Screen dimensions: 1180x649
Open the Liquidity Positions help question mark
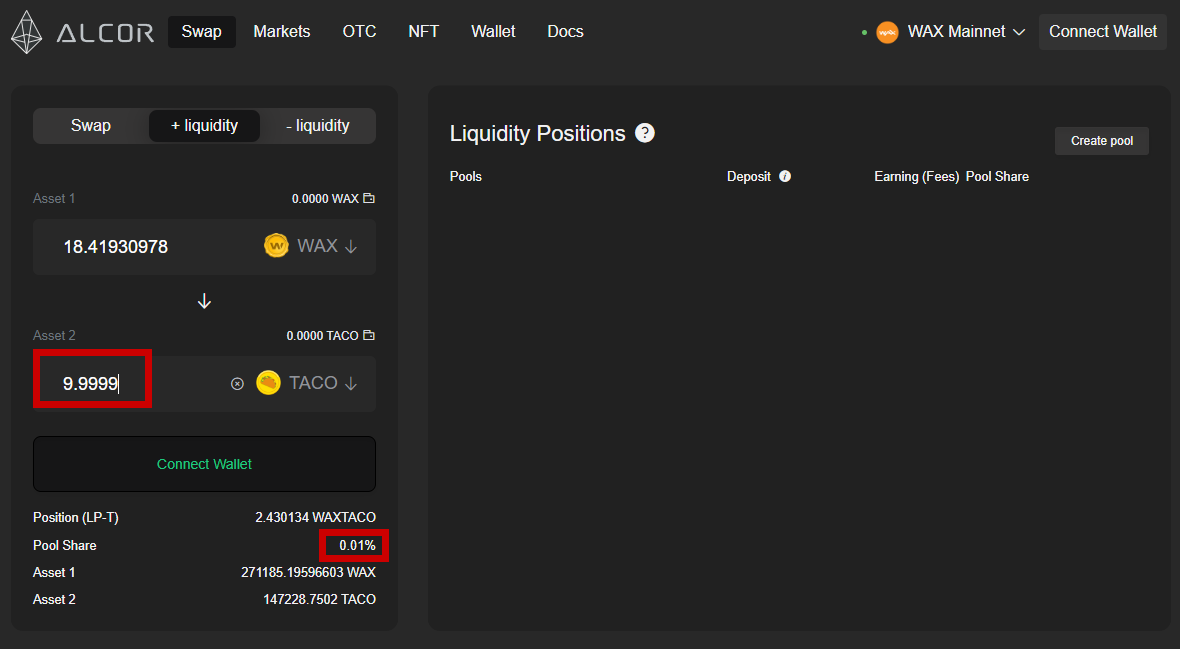coord(645,133)
